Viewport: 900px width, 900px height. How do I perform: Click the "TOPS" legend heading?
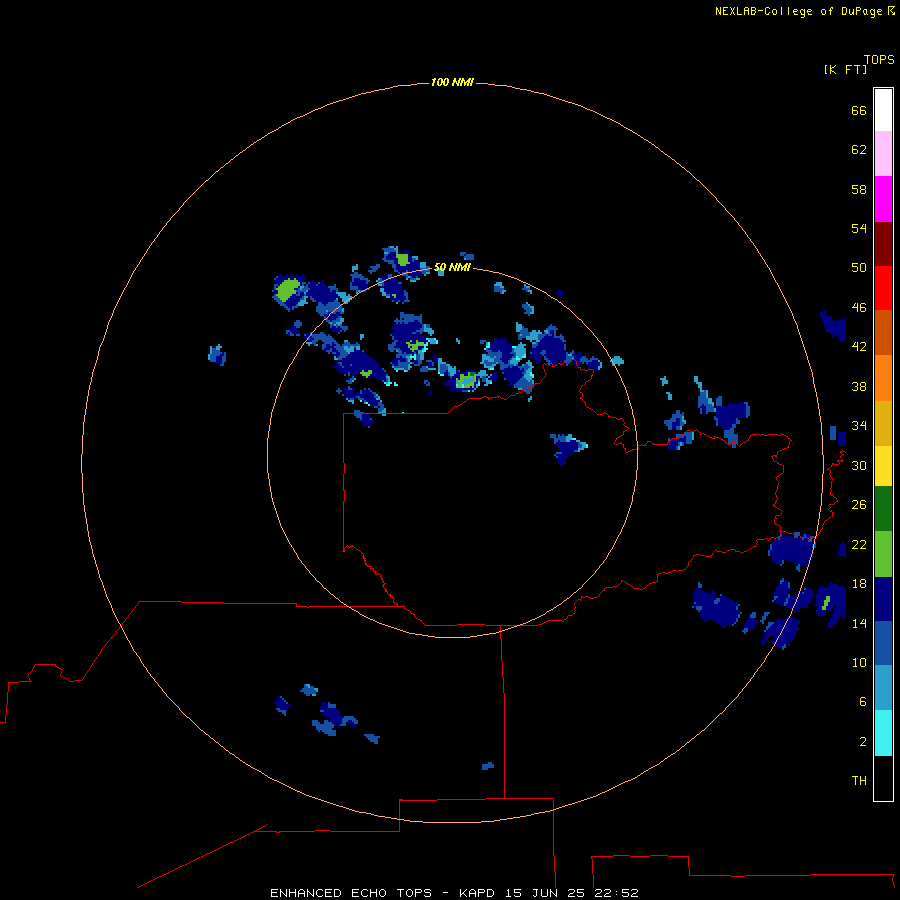[x=879, y=59]
